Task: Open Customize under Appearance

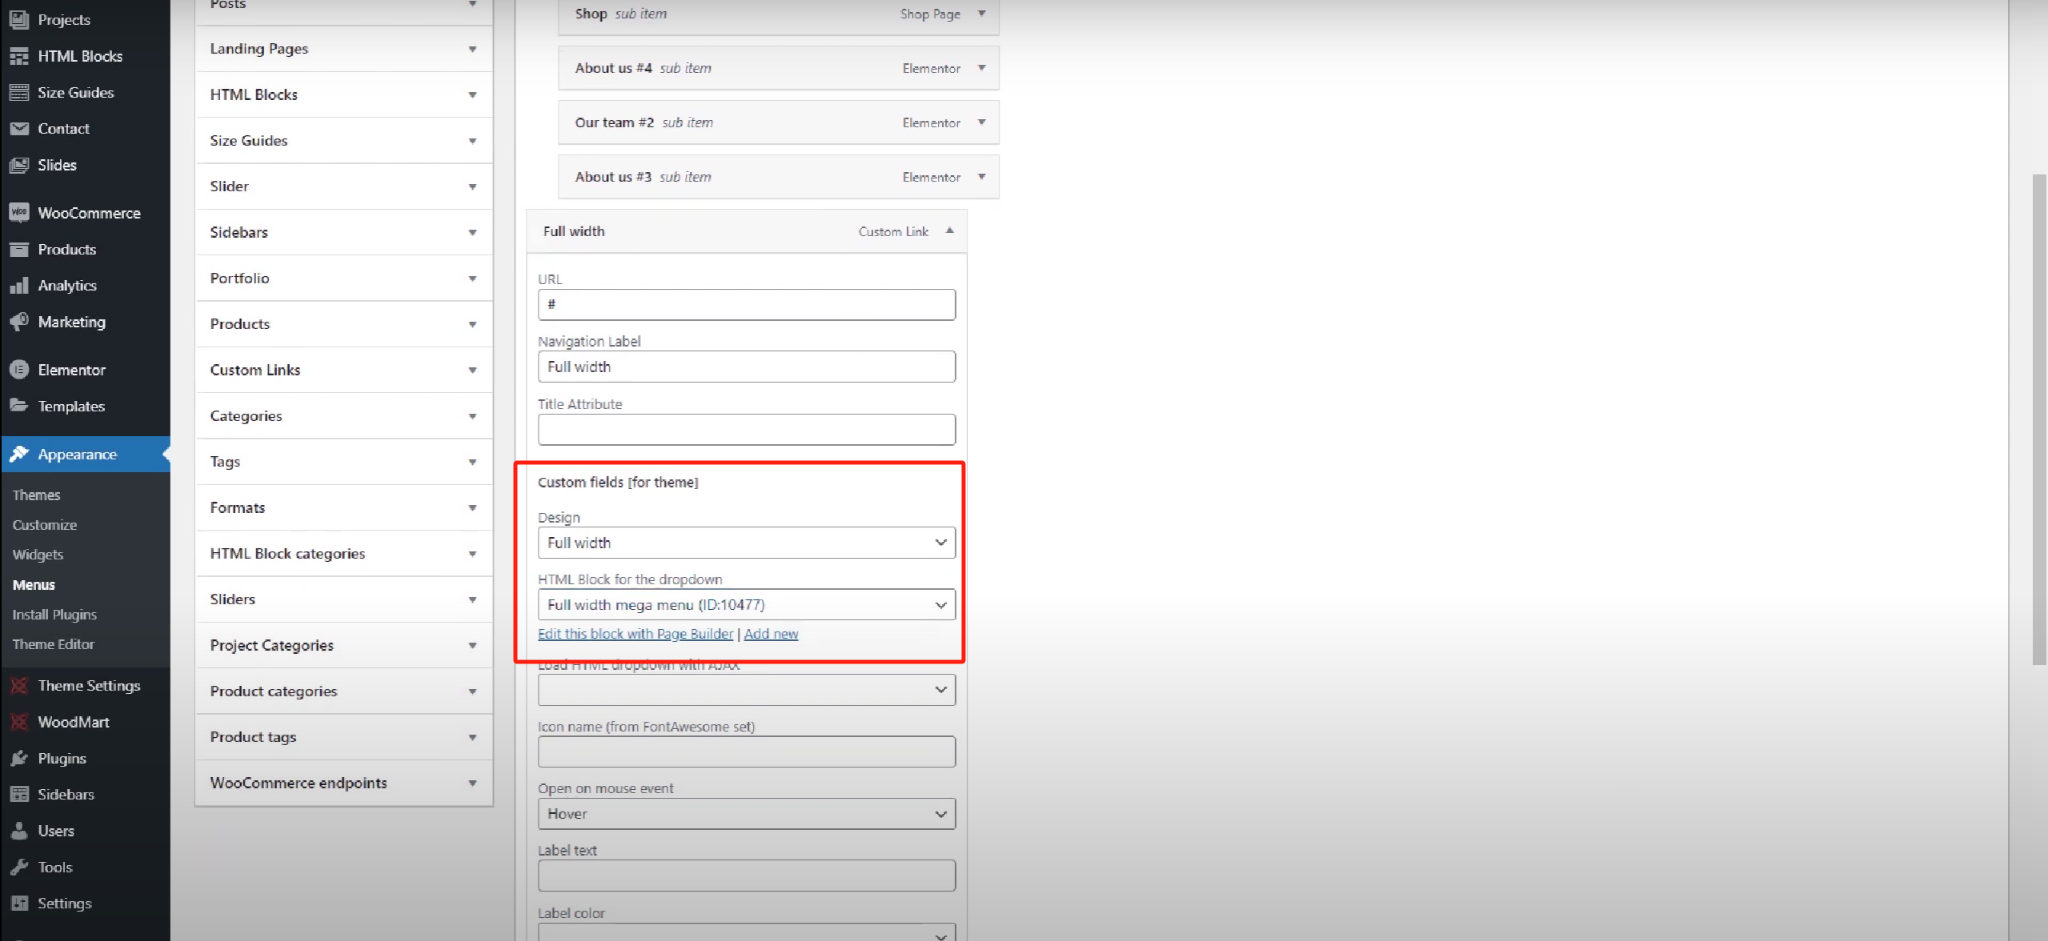Action: (45, 525)
